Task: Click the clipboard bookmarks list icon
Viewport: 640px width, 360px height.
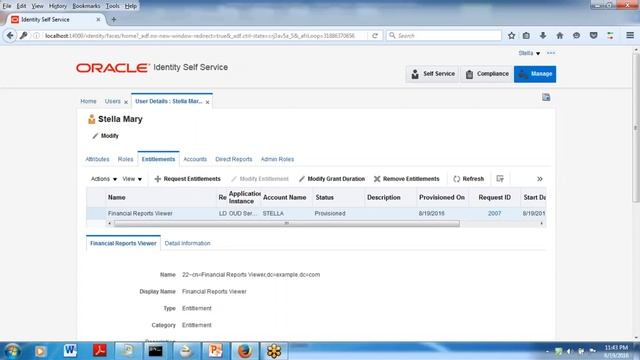Action: [x=526, y=36]
